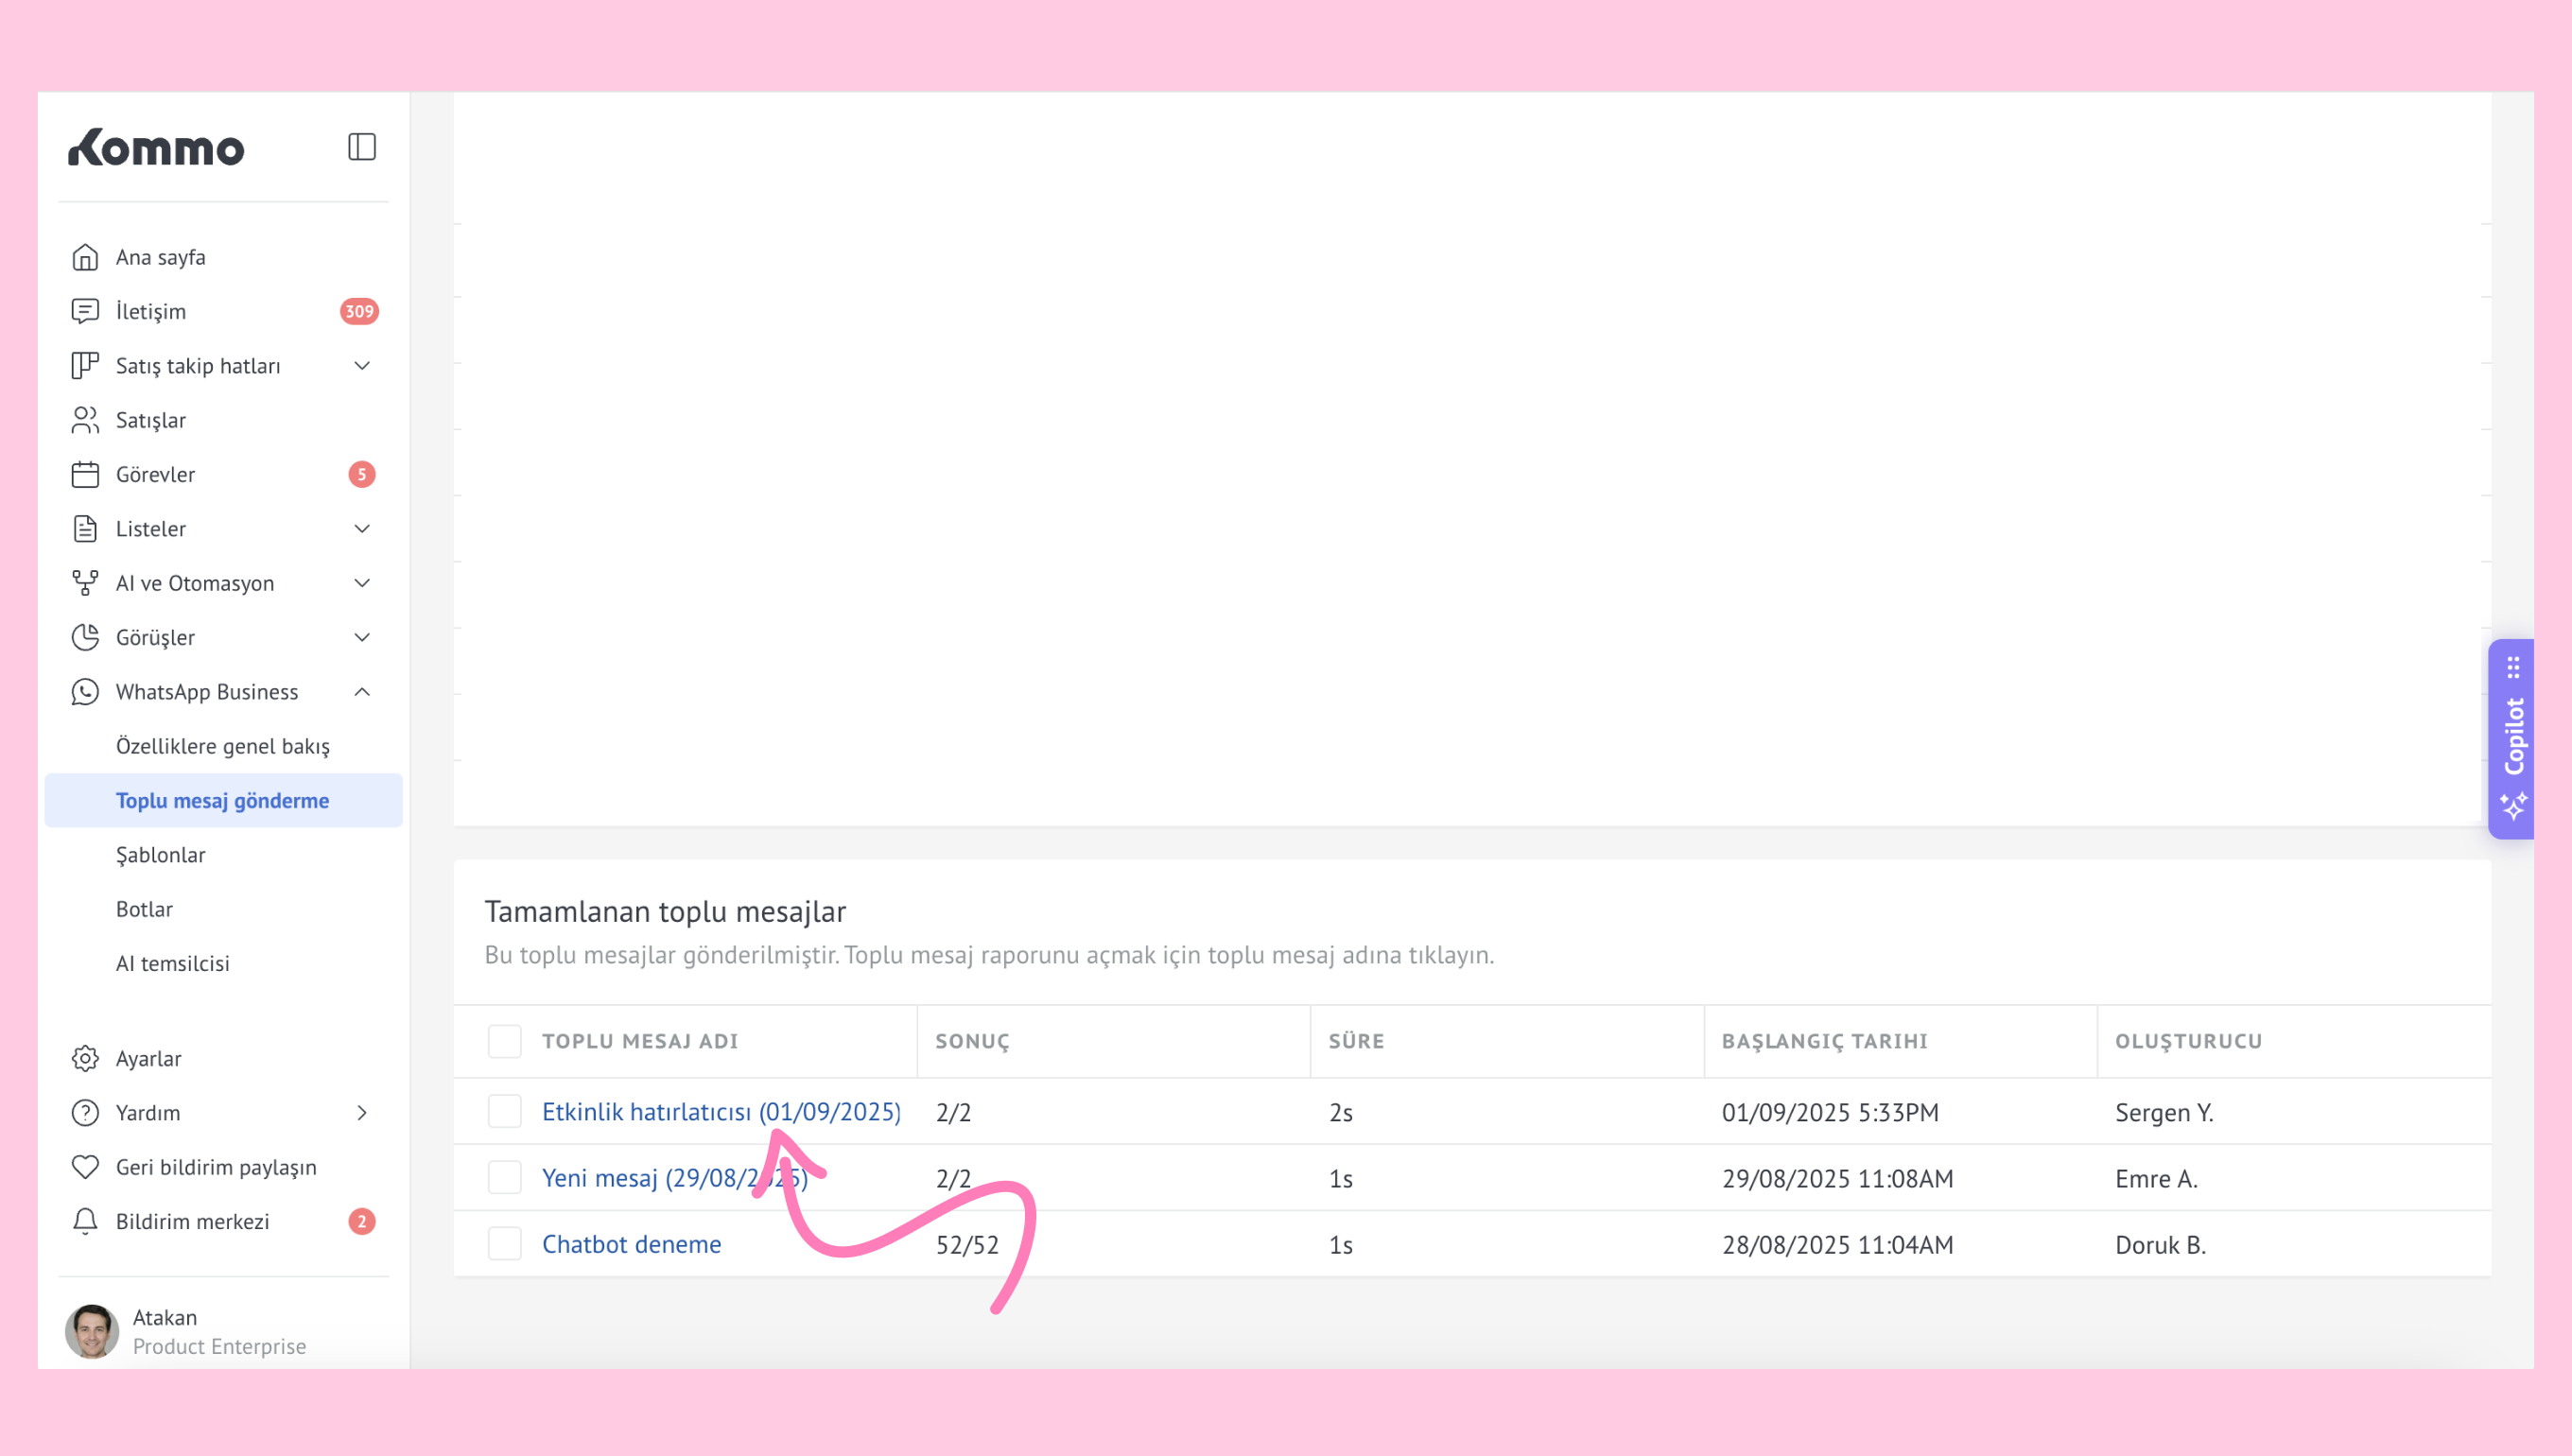Click the Geri bildirim paylaşın heart icon
The height and width of the screenshot is (1456, 2572).
(x=85, y=1167)
